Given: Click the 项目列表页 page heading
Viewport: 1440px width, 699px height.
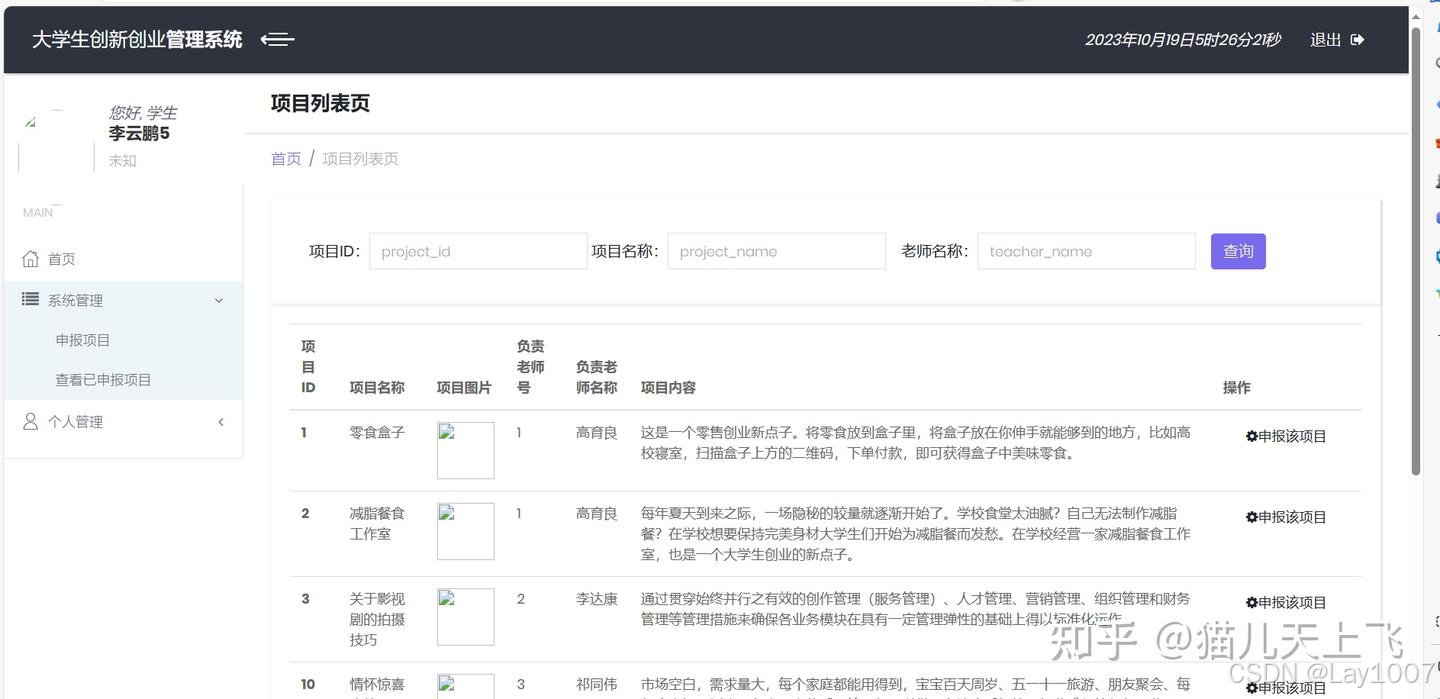Looking at the screenshot, I should tap(320, 103).
